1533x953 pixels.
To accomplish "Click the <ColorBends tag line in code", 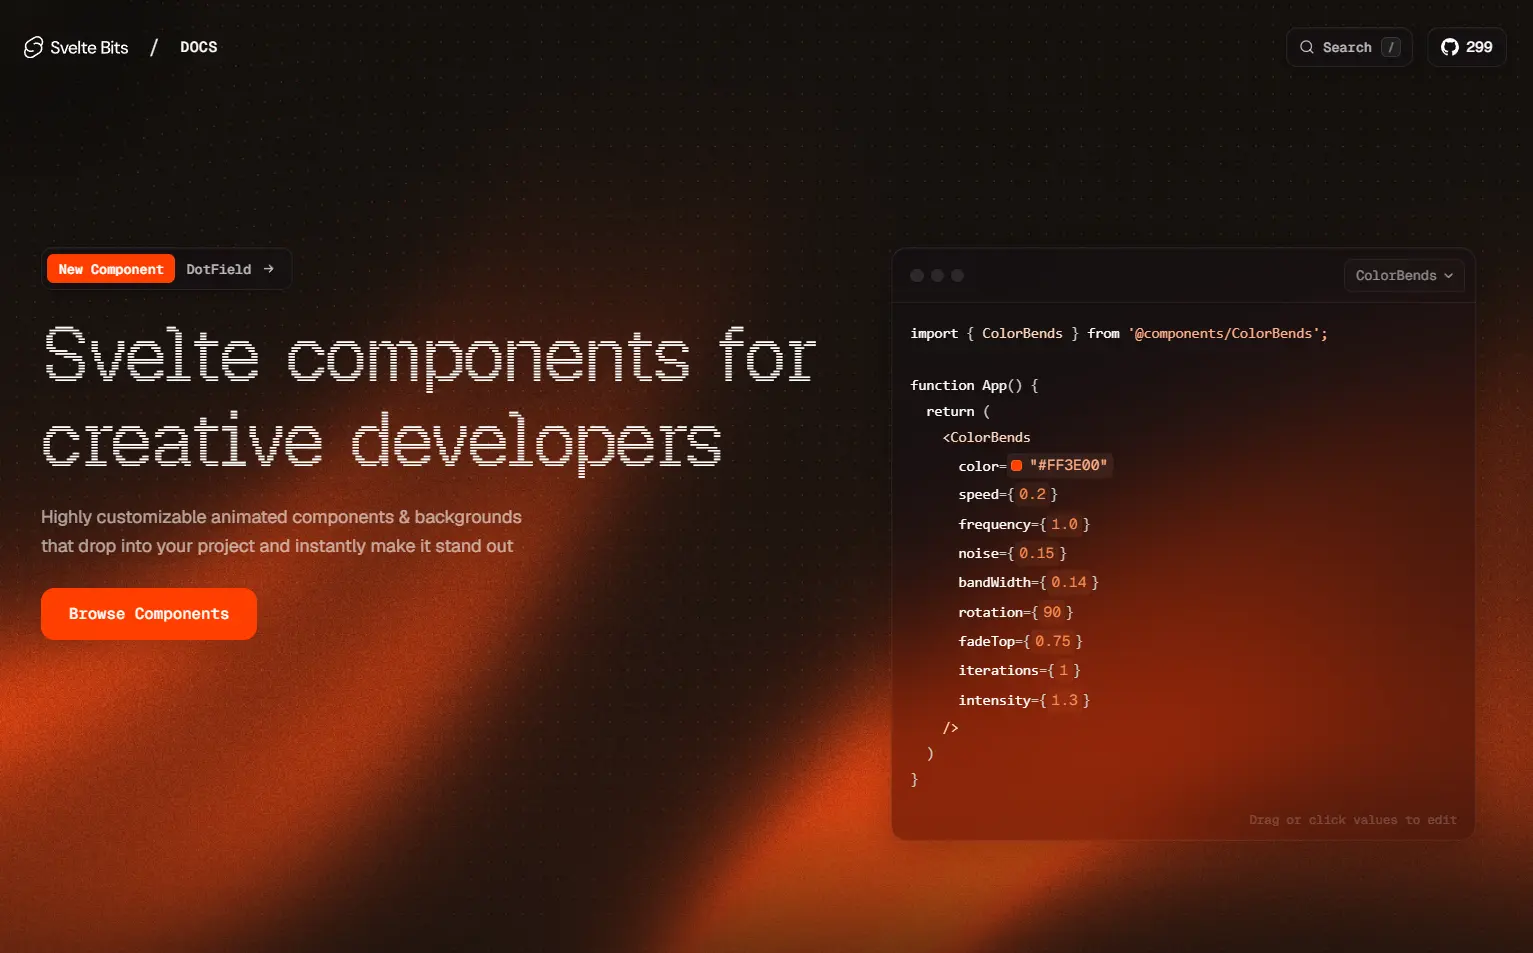I will pos(986,437).
